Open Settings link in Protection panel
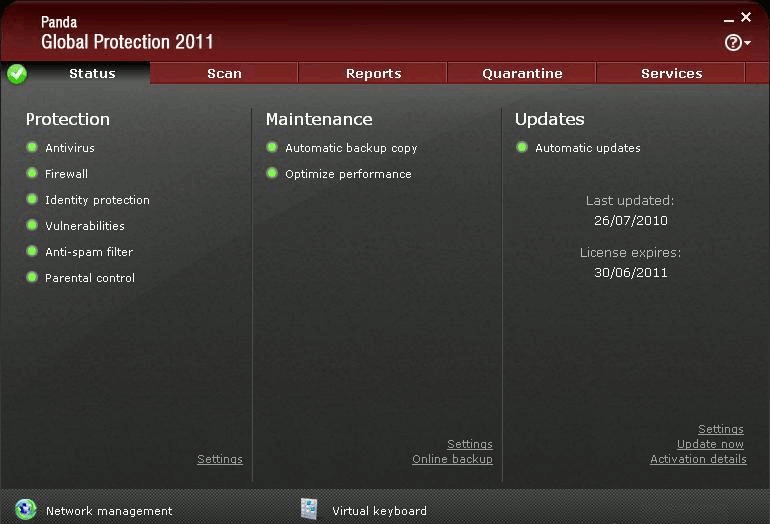The width and height of the screenshot is (770, 524). coord(220,459)
